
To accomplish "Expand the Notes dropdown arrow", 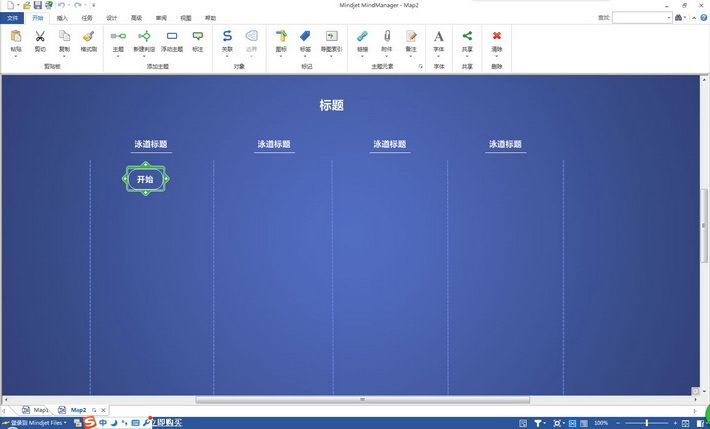I will point(411,56).
